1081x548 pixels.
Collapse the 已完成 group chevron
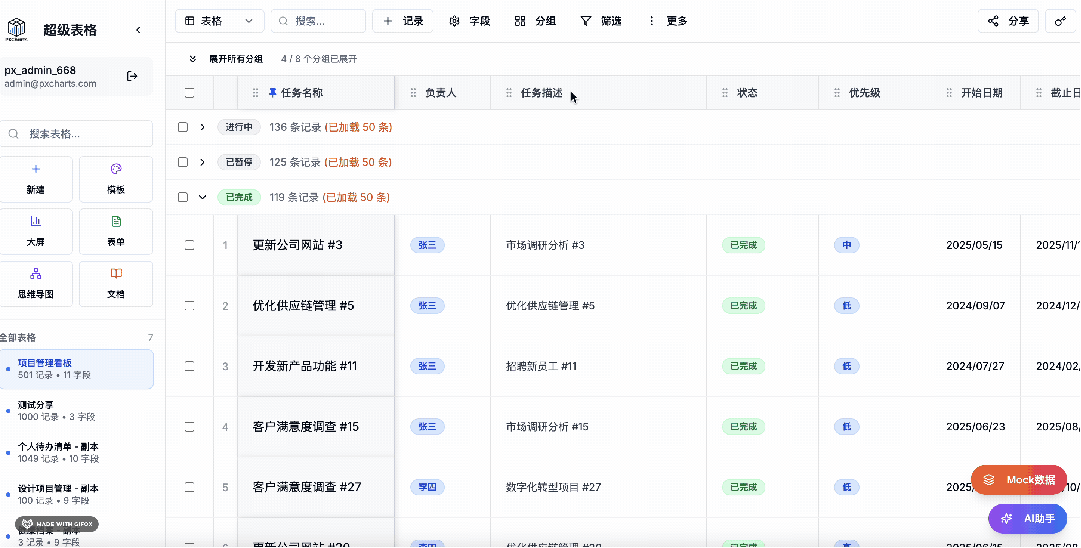click(x=203, y=197)
